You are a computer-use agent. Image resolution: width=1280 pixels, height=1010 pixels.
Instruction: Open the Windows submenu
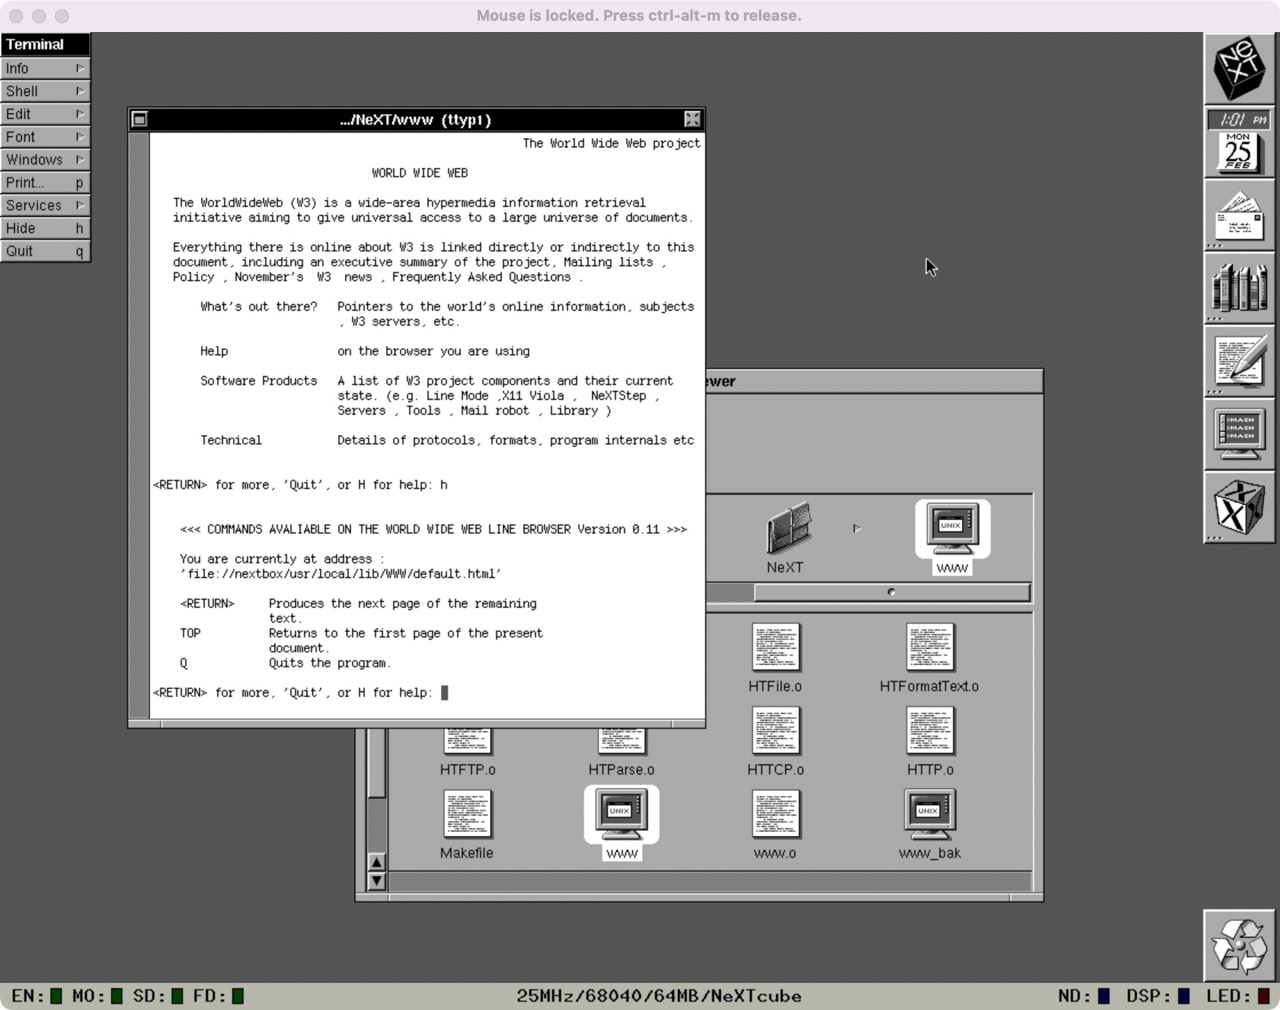[x=45, y=160]
